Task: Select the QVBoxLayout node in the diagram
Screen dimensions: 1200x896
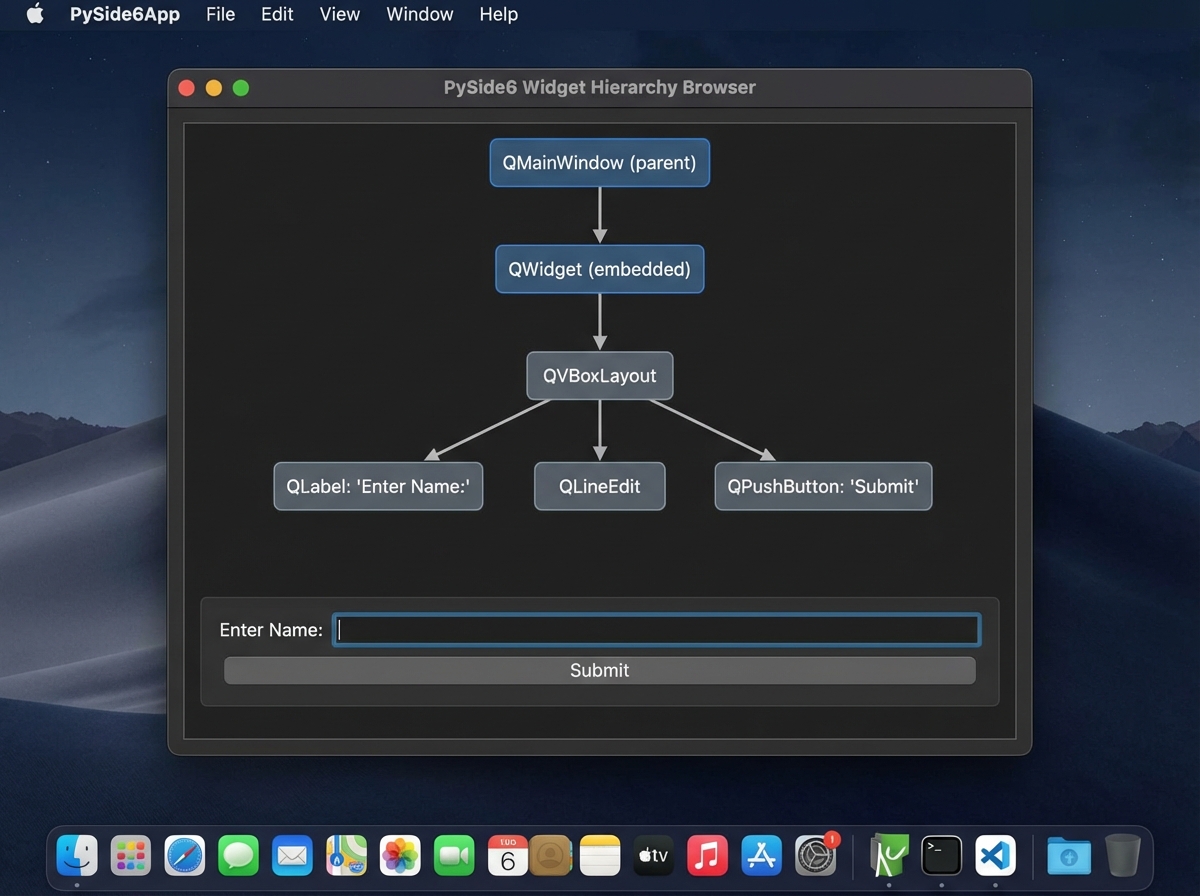Action: click(599, 376)
